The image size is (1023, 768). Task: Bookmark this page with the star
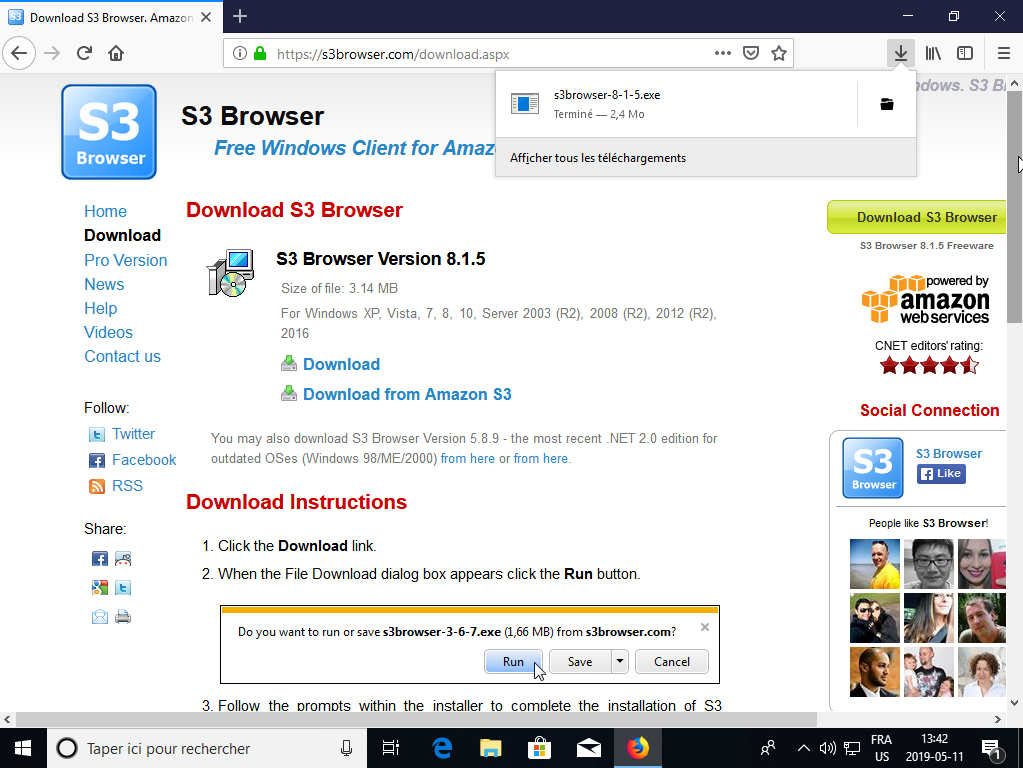click(x=778, y=54)
